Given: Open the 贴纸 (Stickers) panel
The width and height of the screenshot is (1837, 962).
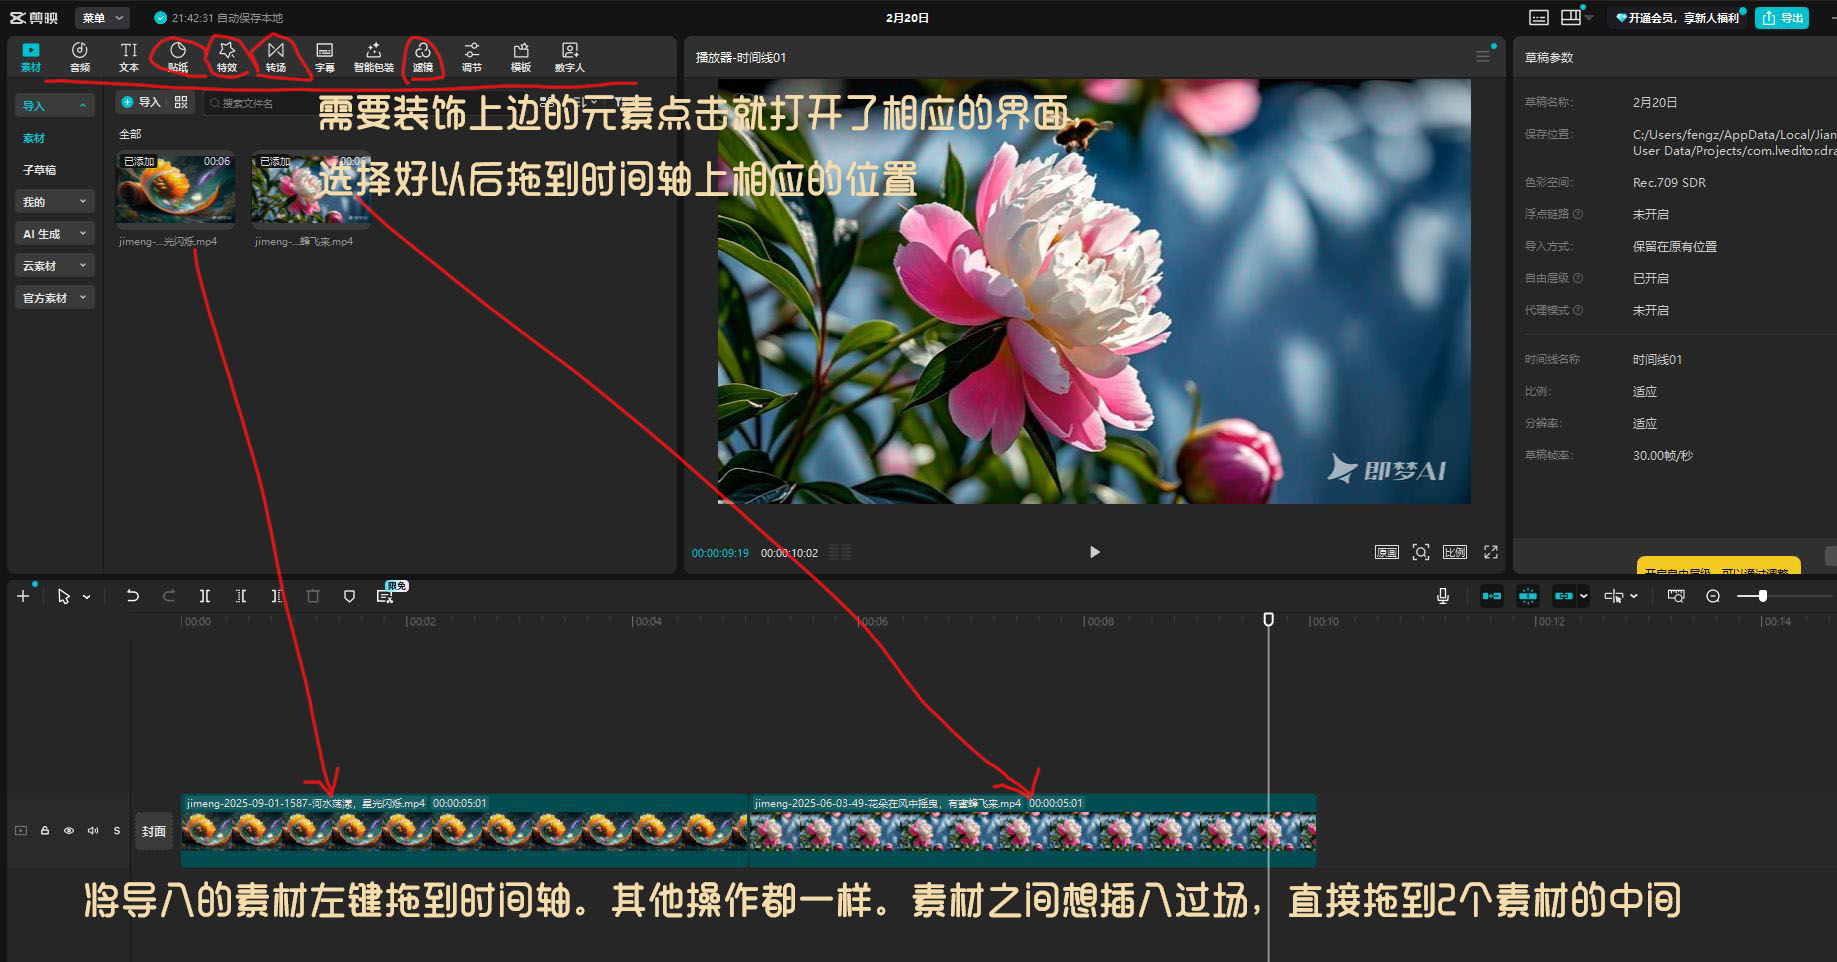Looking at the screenshot, I should (x=177, y=56).
